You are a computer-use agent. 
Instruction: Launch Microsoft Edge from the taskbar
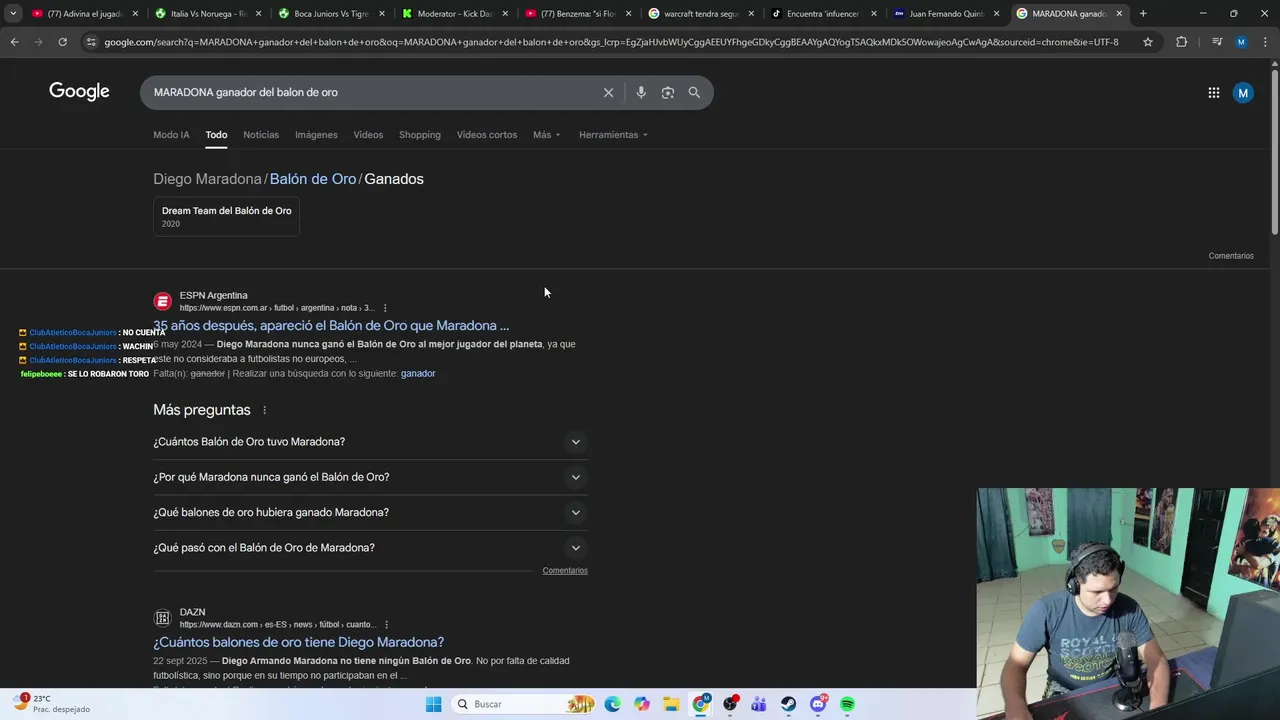[612, 704]
